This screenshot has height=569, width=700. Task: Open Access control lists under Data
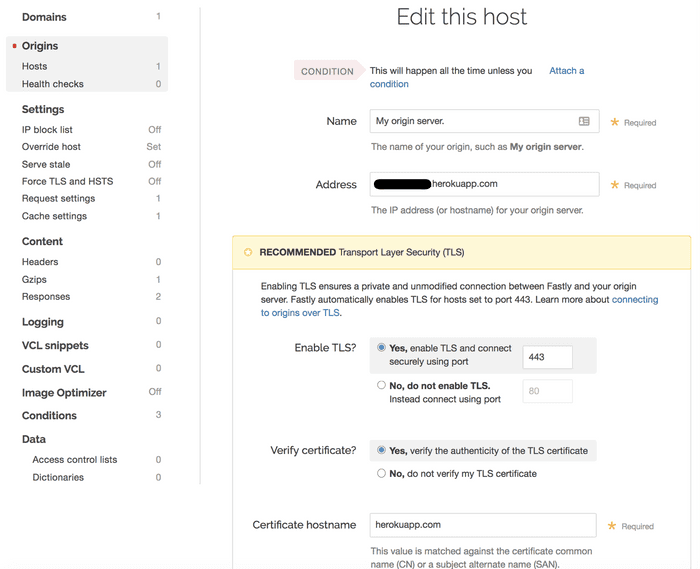75,460
